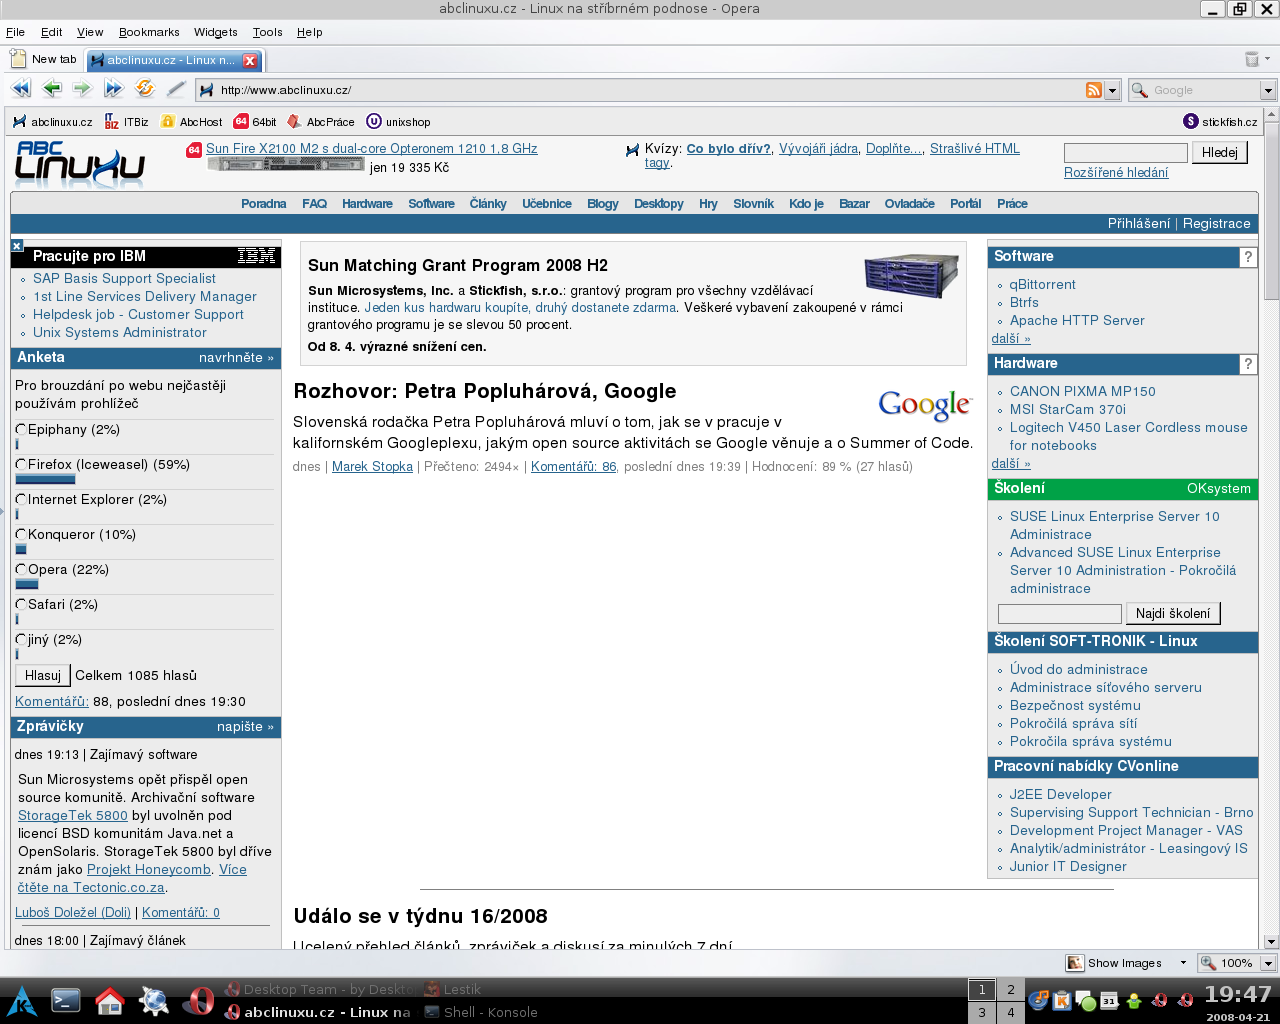This screenshot has height=1024, width=1280.
Task: Open the KDE K menu in taskbar
Action: pos(21,1000)
